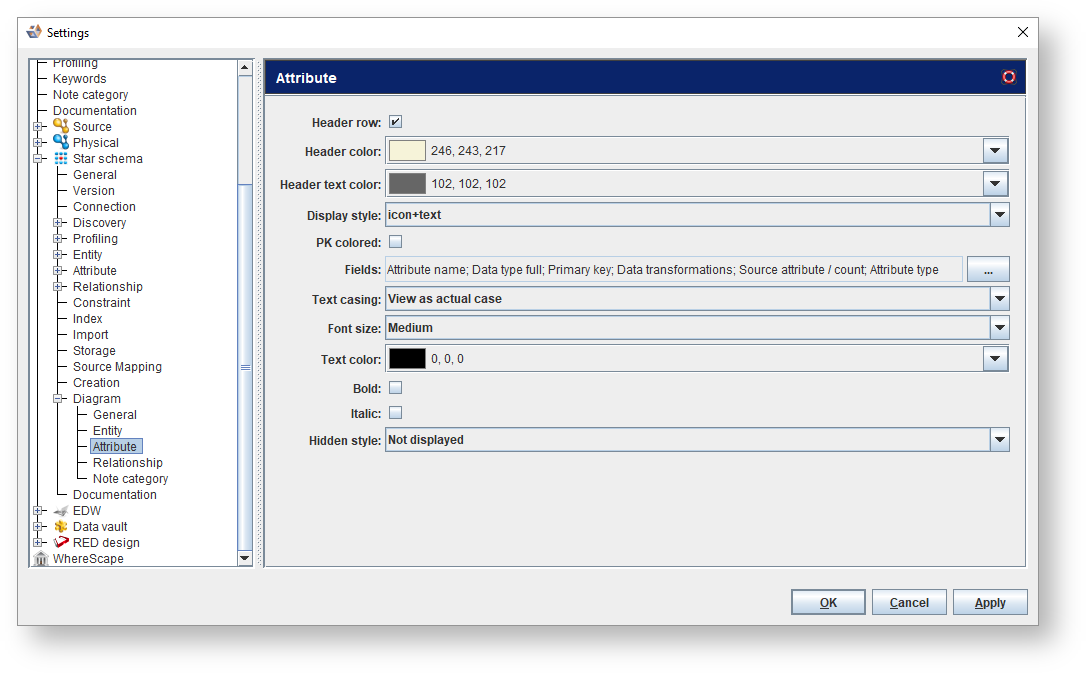
Task: Select Storage in the tree
Action: [94, 350]
